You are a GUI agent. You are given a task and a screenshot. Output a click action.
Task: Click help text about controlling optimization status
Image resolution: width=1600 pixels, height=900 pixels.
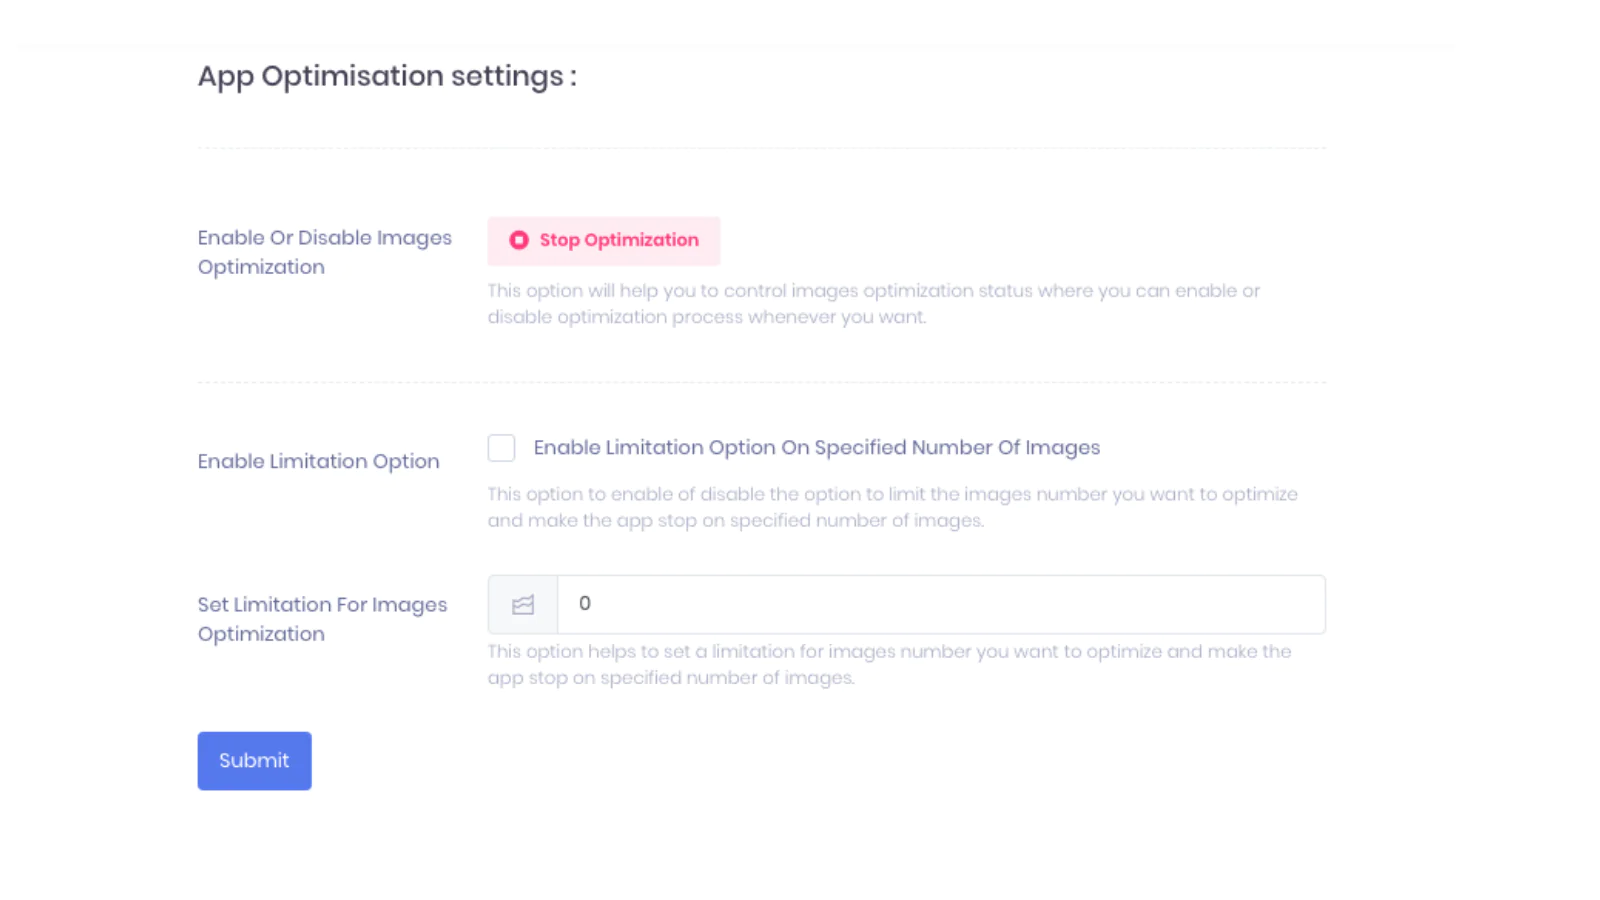tap(872, 304)
